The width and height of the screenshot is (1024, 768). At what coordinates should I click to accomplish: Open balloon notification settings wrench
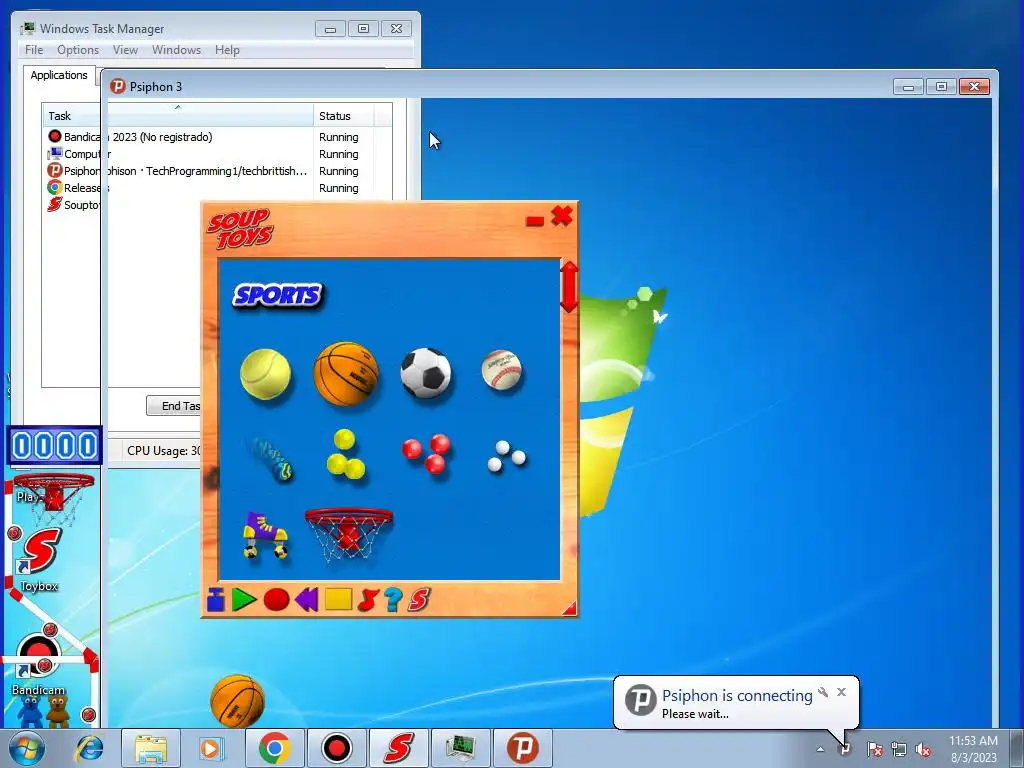[x=823, y=692]
